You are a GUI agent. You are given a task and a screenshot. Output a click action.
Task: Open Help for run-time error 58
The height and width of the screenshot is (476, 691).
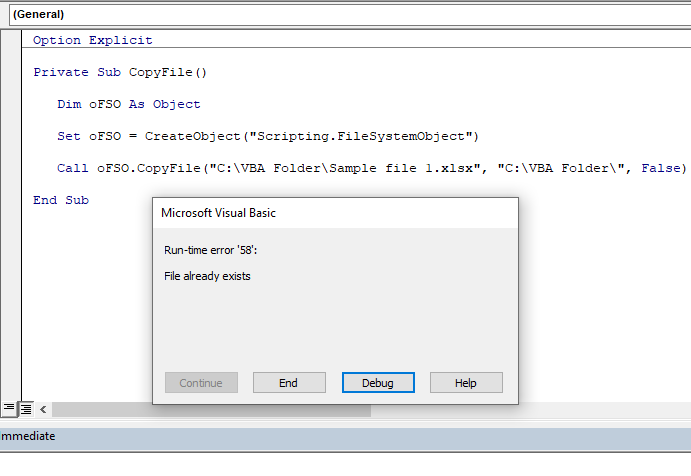[466, 383]
